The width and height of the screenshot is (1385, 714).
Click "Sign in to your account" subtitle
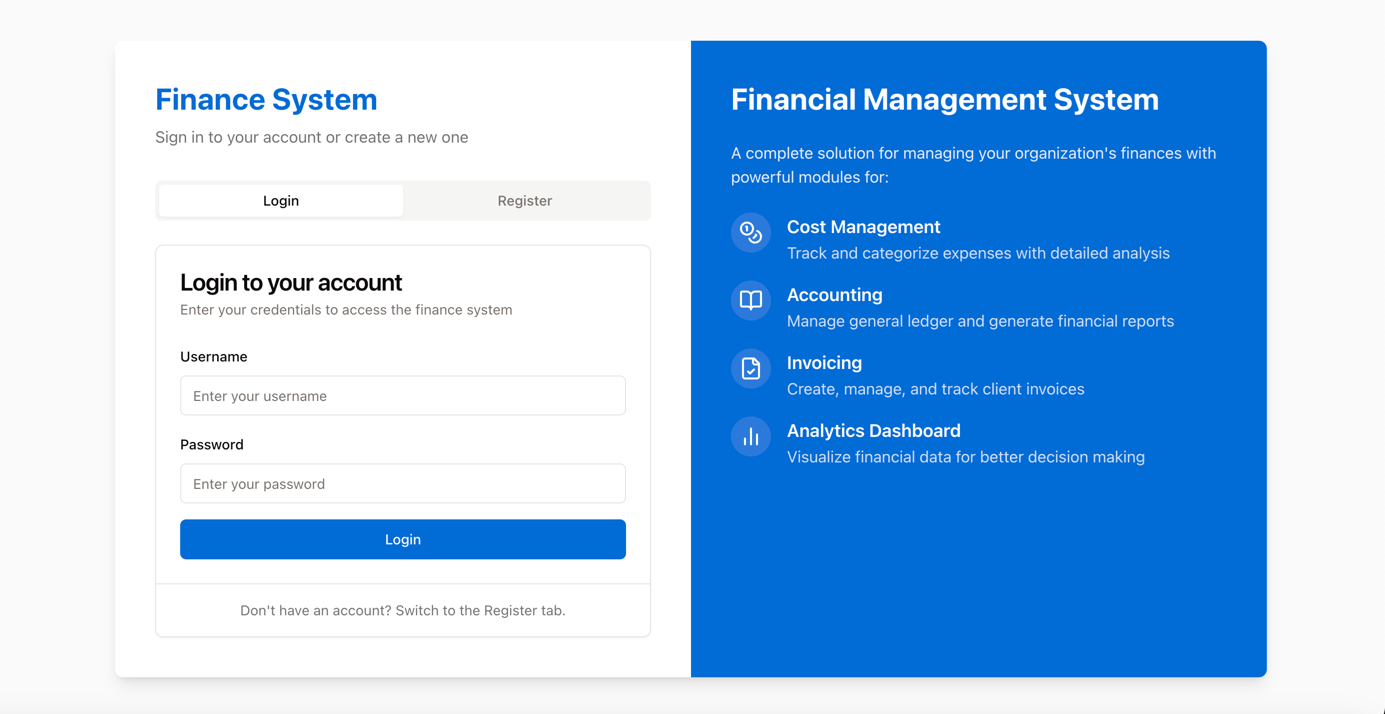(312, 137)
